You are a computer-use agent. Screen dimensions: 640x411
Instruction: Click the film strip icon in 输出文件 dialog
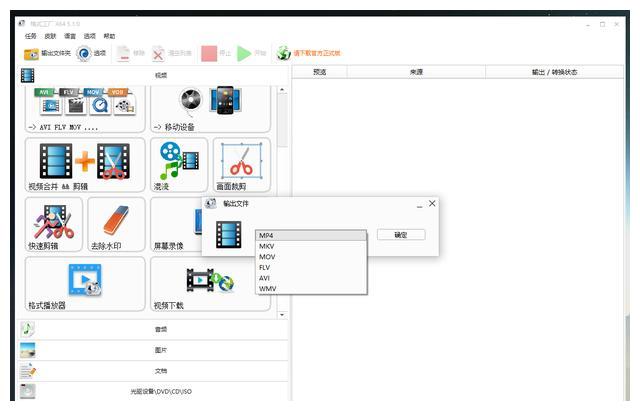click(229, 235)
